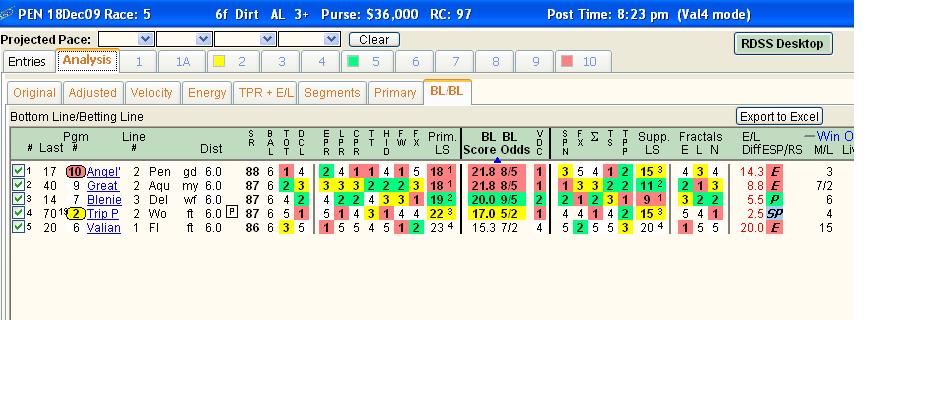Click the P run style icon for Blenie
The image size is (925, 400).
(x=775, y=199)
